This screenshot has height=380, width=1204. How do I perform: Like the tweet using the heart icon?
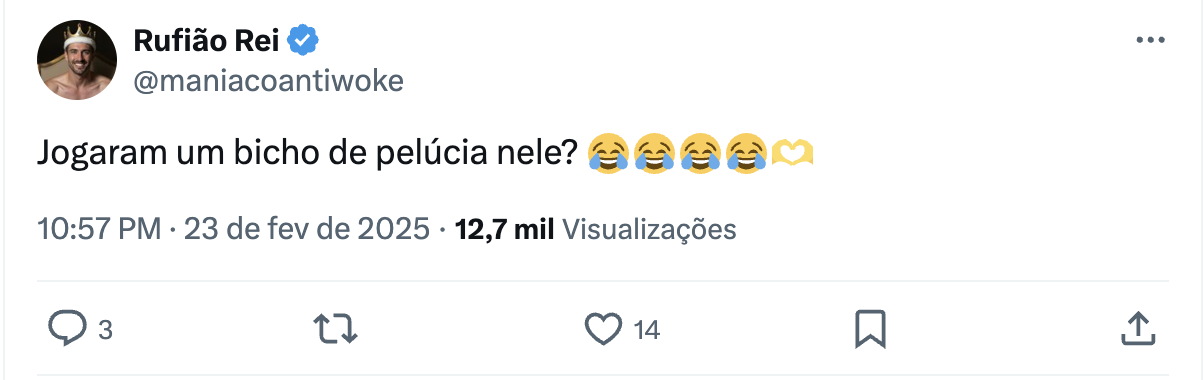603,328
